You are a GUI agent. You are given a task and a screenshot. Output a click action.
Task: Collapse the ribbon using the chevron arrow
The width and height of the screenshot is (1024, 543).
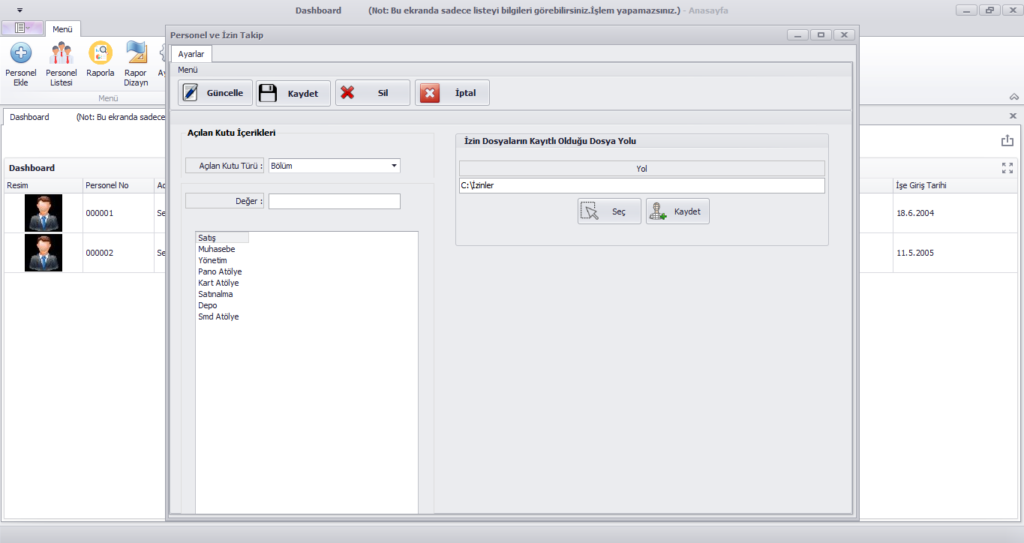(1013, 97)
